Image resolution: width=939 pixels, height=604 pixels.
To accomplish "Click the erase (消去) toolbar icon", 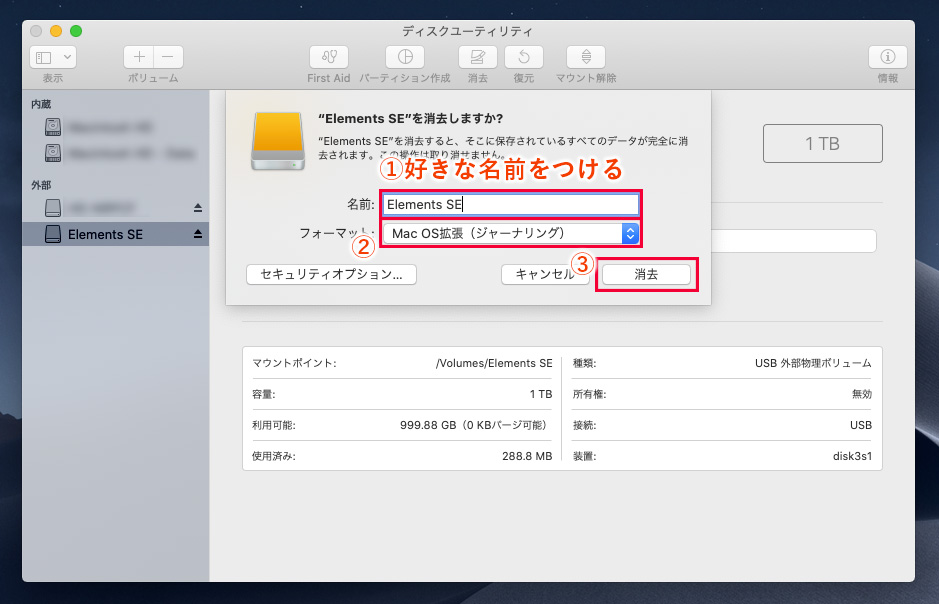I will coord(477,57).
